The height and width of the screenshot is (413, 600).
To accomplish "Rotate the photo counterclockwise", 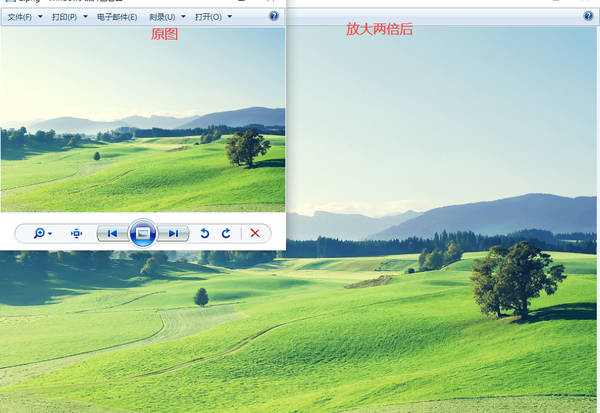I will click(x=205, y=233).
